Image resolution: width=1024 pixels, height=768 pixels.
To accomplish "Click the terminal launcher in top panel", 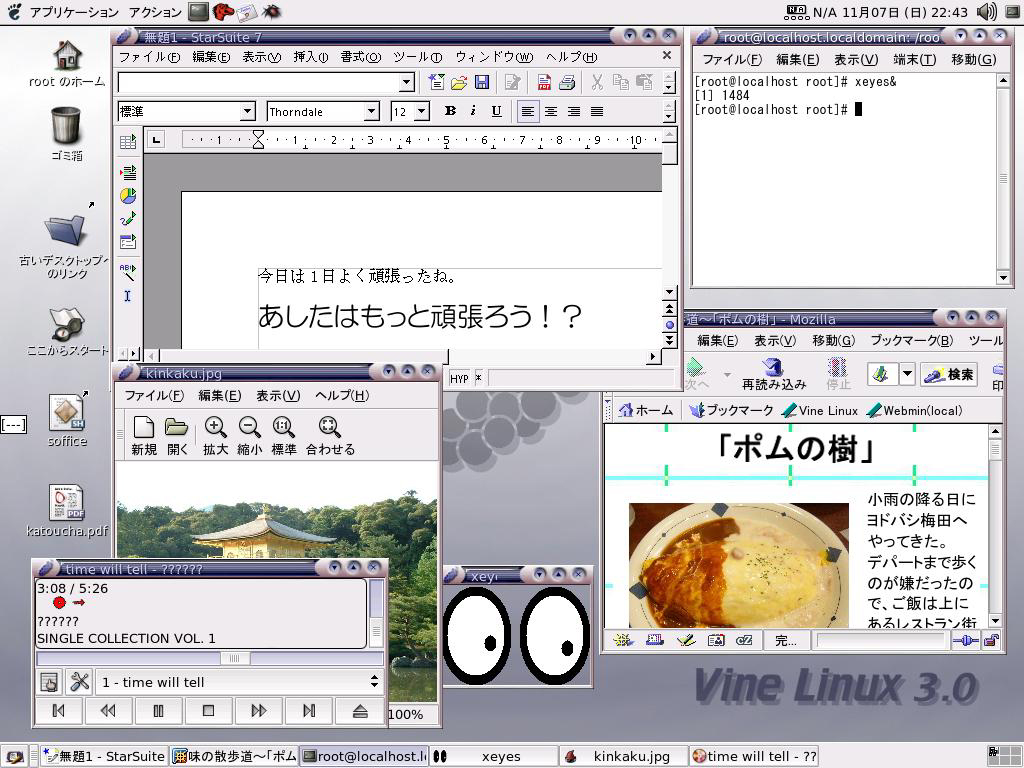I will (198, 11).
